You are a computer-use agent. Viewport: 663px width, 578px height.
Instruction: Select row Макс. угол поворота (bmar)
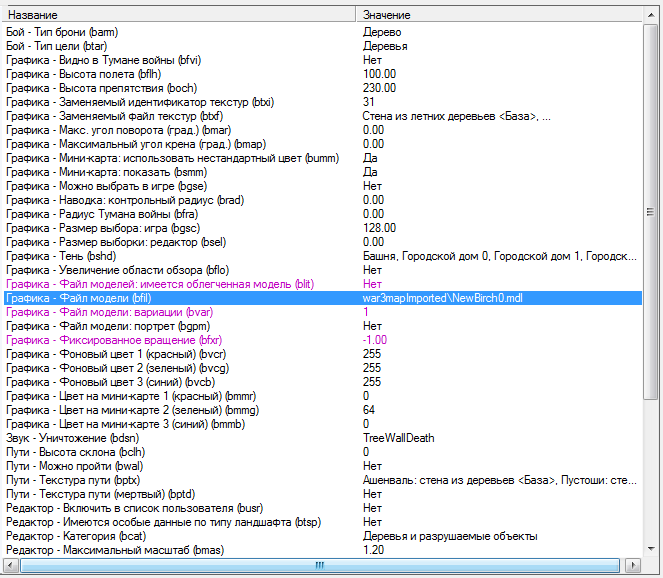[x=323, y=130]
